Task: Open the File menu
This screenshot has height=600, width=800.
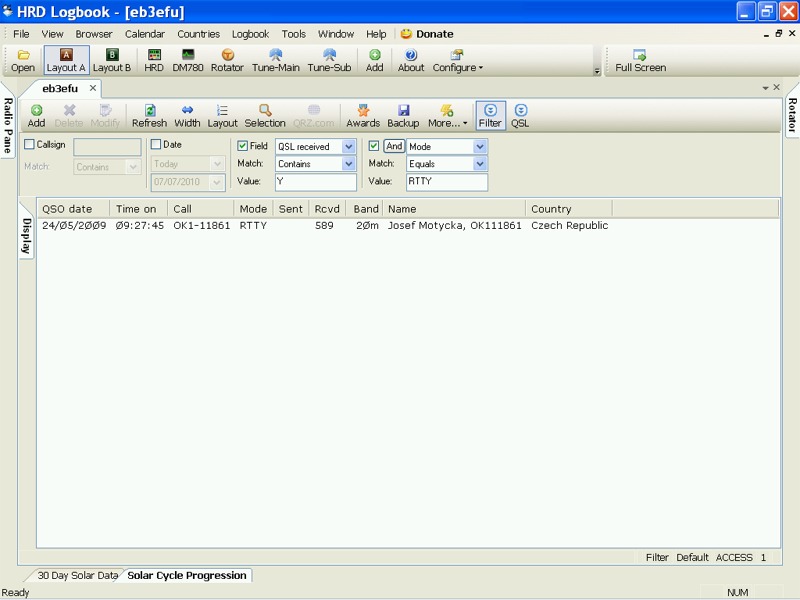Action: click(x=21, y=34)
